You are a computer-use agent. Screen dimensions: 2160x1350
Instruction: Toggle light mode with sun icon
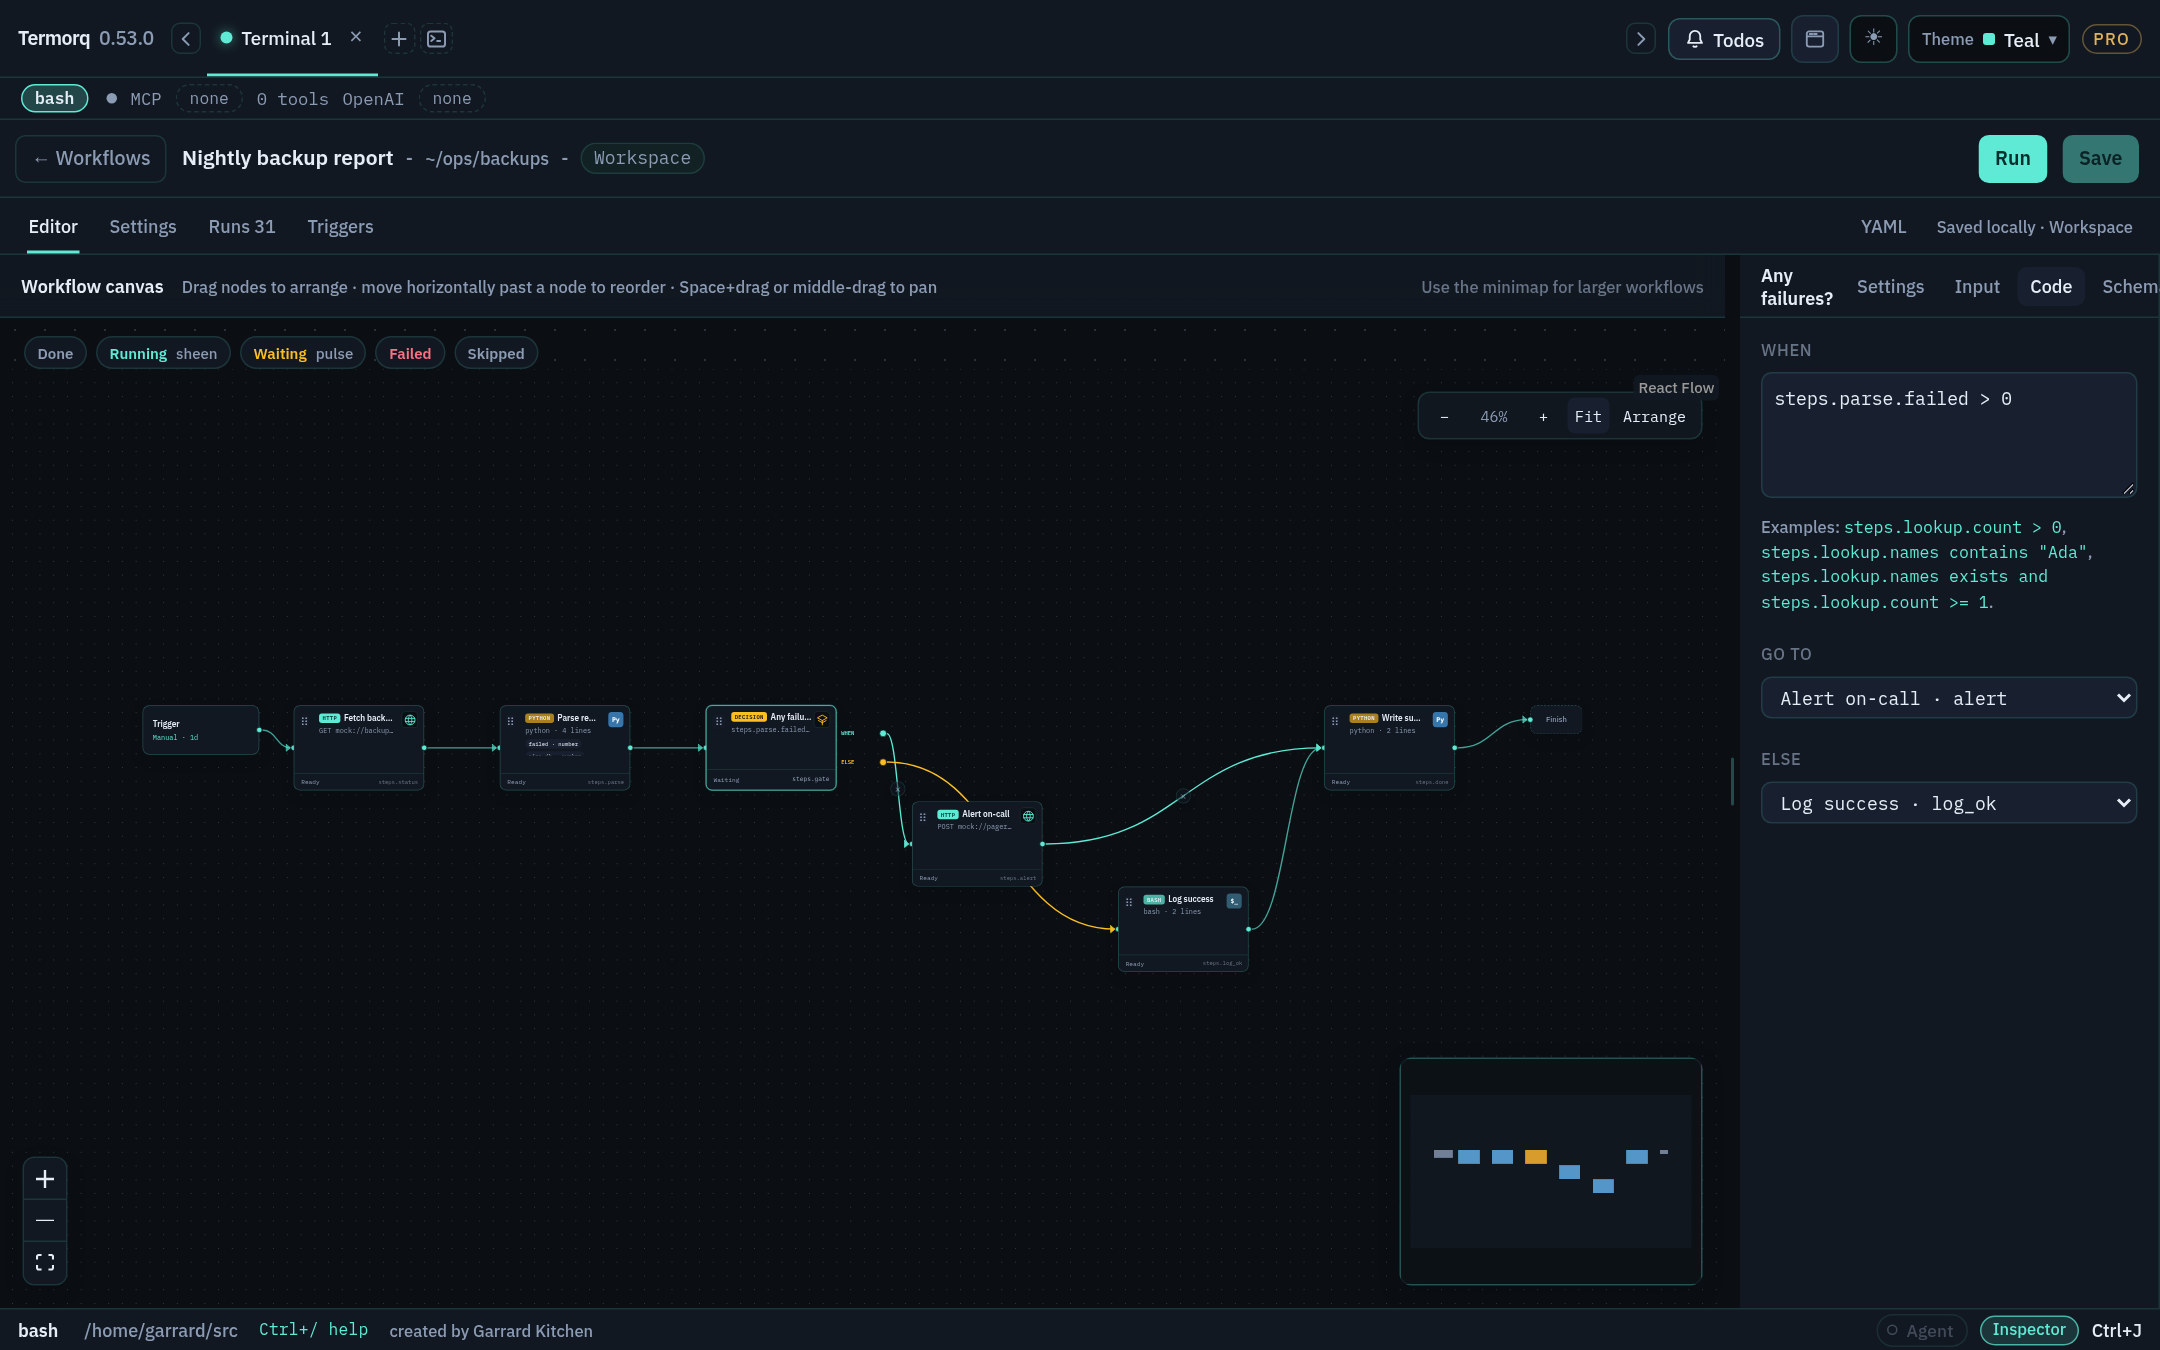pyautogui.click(x=1873, y=39)
